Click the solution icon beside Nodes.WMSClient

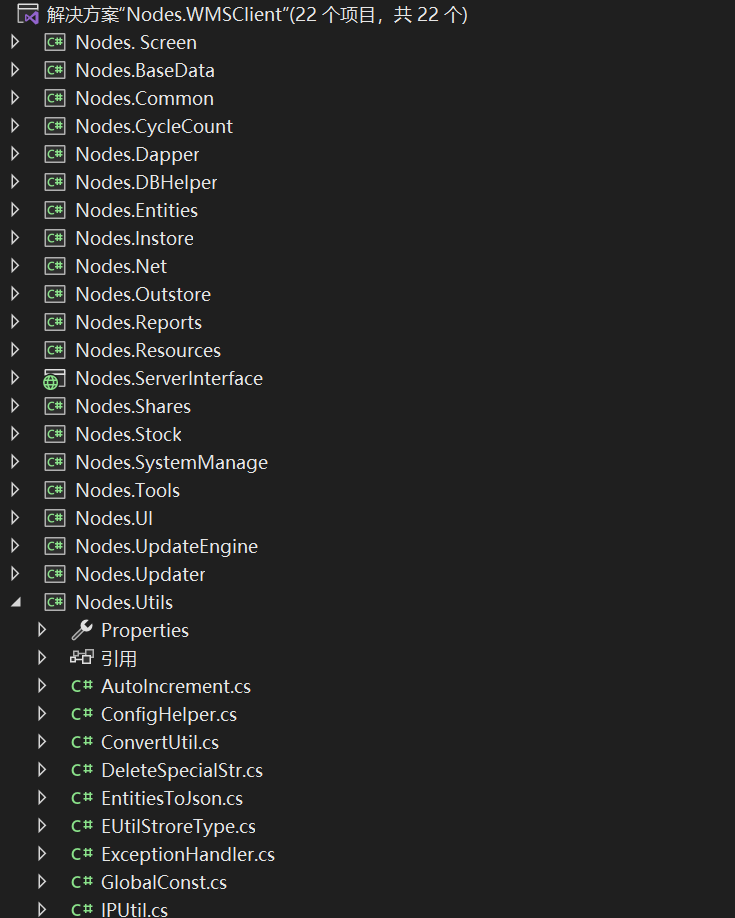[28, 13]
